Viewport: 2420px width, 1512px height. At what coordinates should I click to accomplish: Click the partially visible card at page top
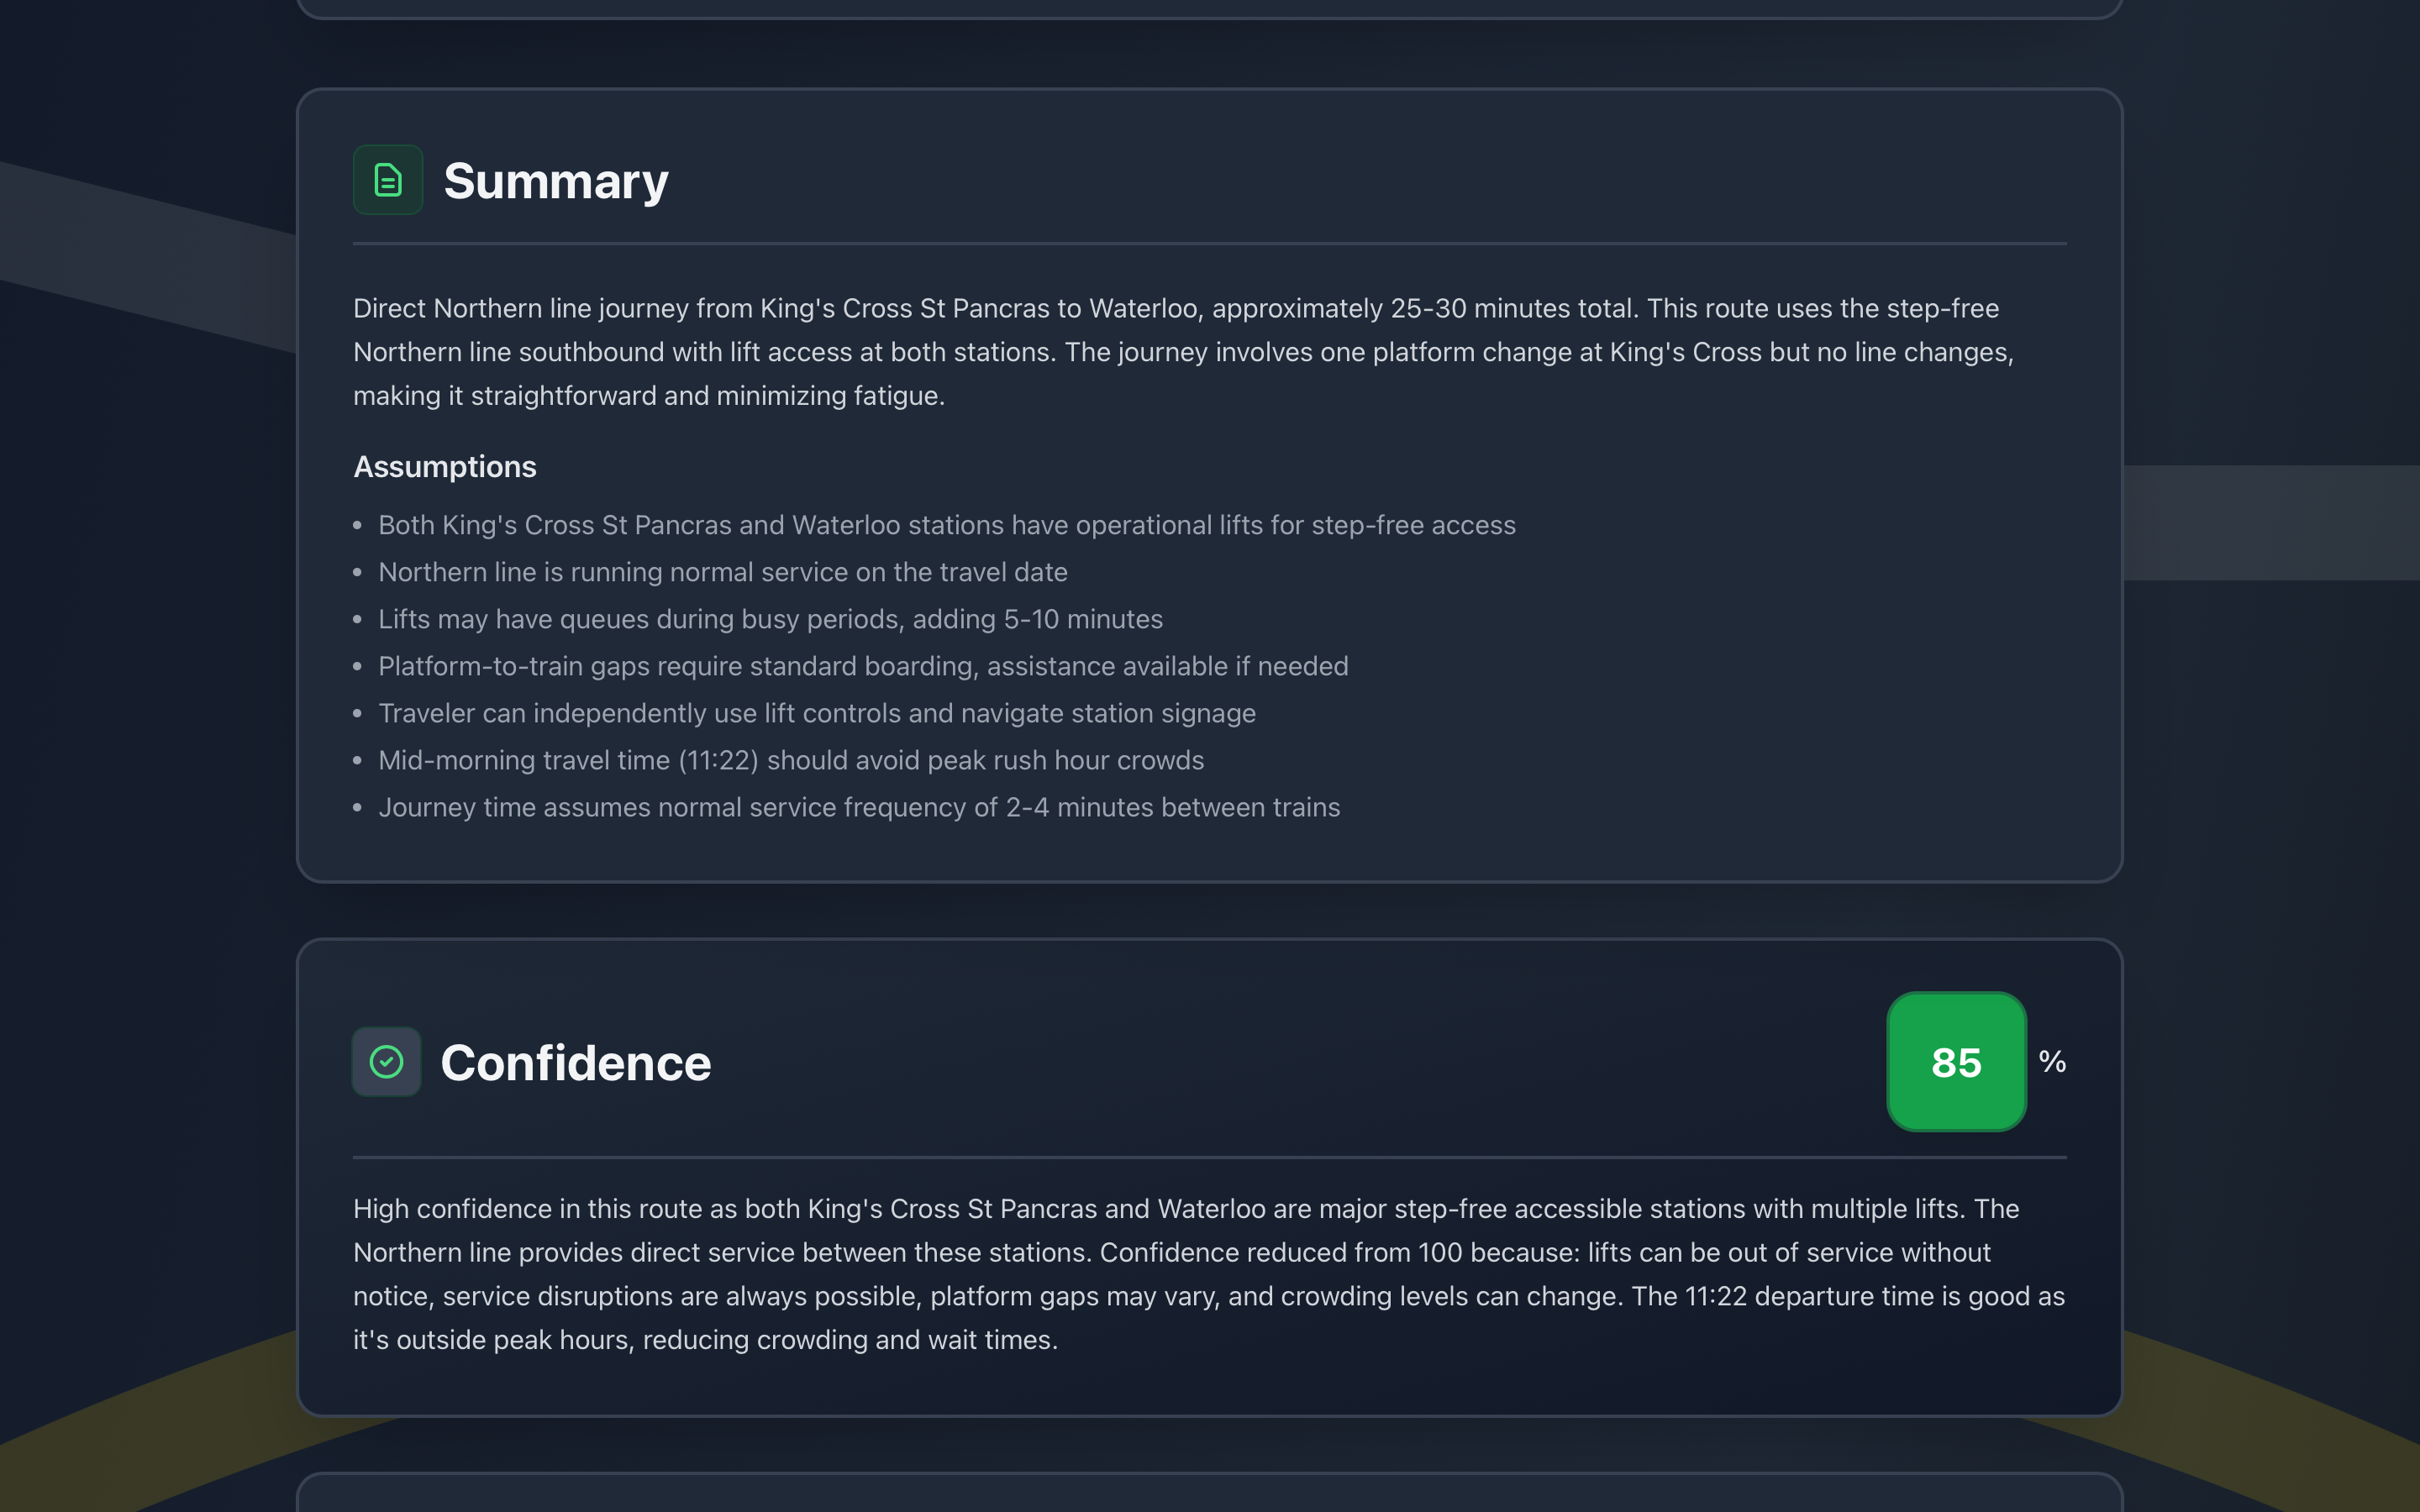click(1208, 8)
